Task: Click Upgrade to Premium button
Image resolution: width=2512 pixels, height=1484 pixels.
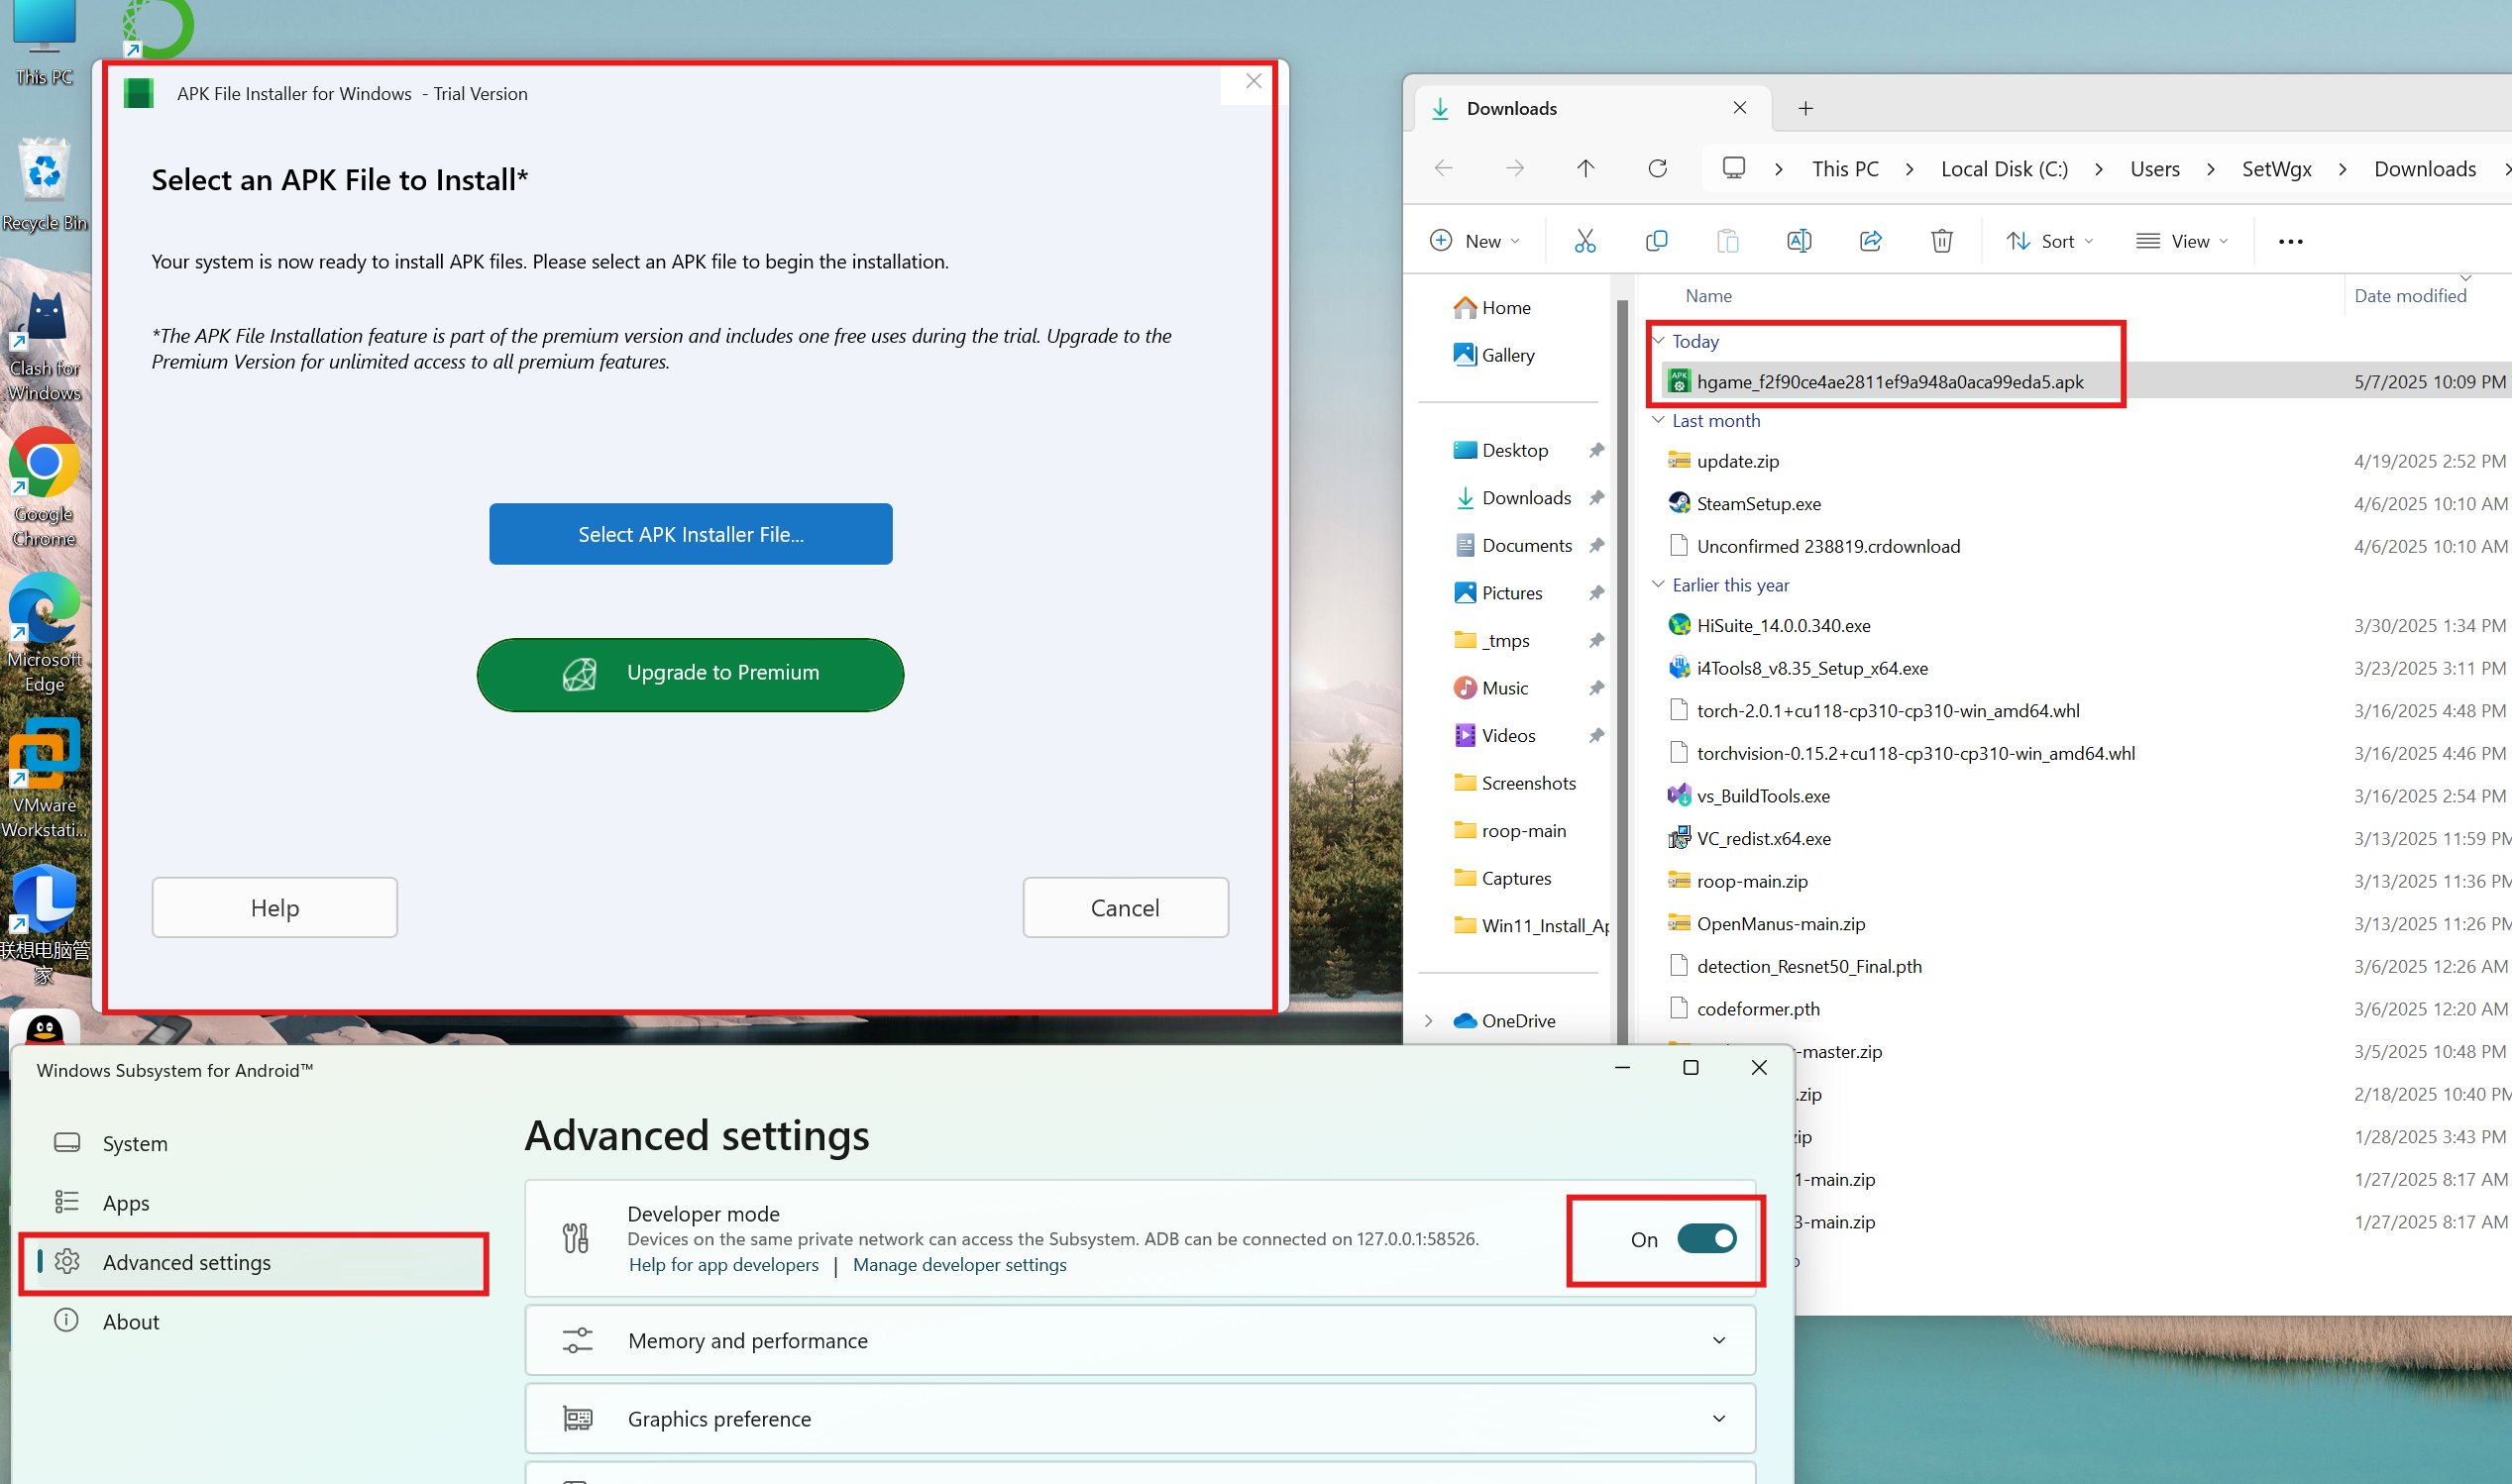Action: (690, 674)
